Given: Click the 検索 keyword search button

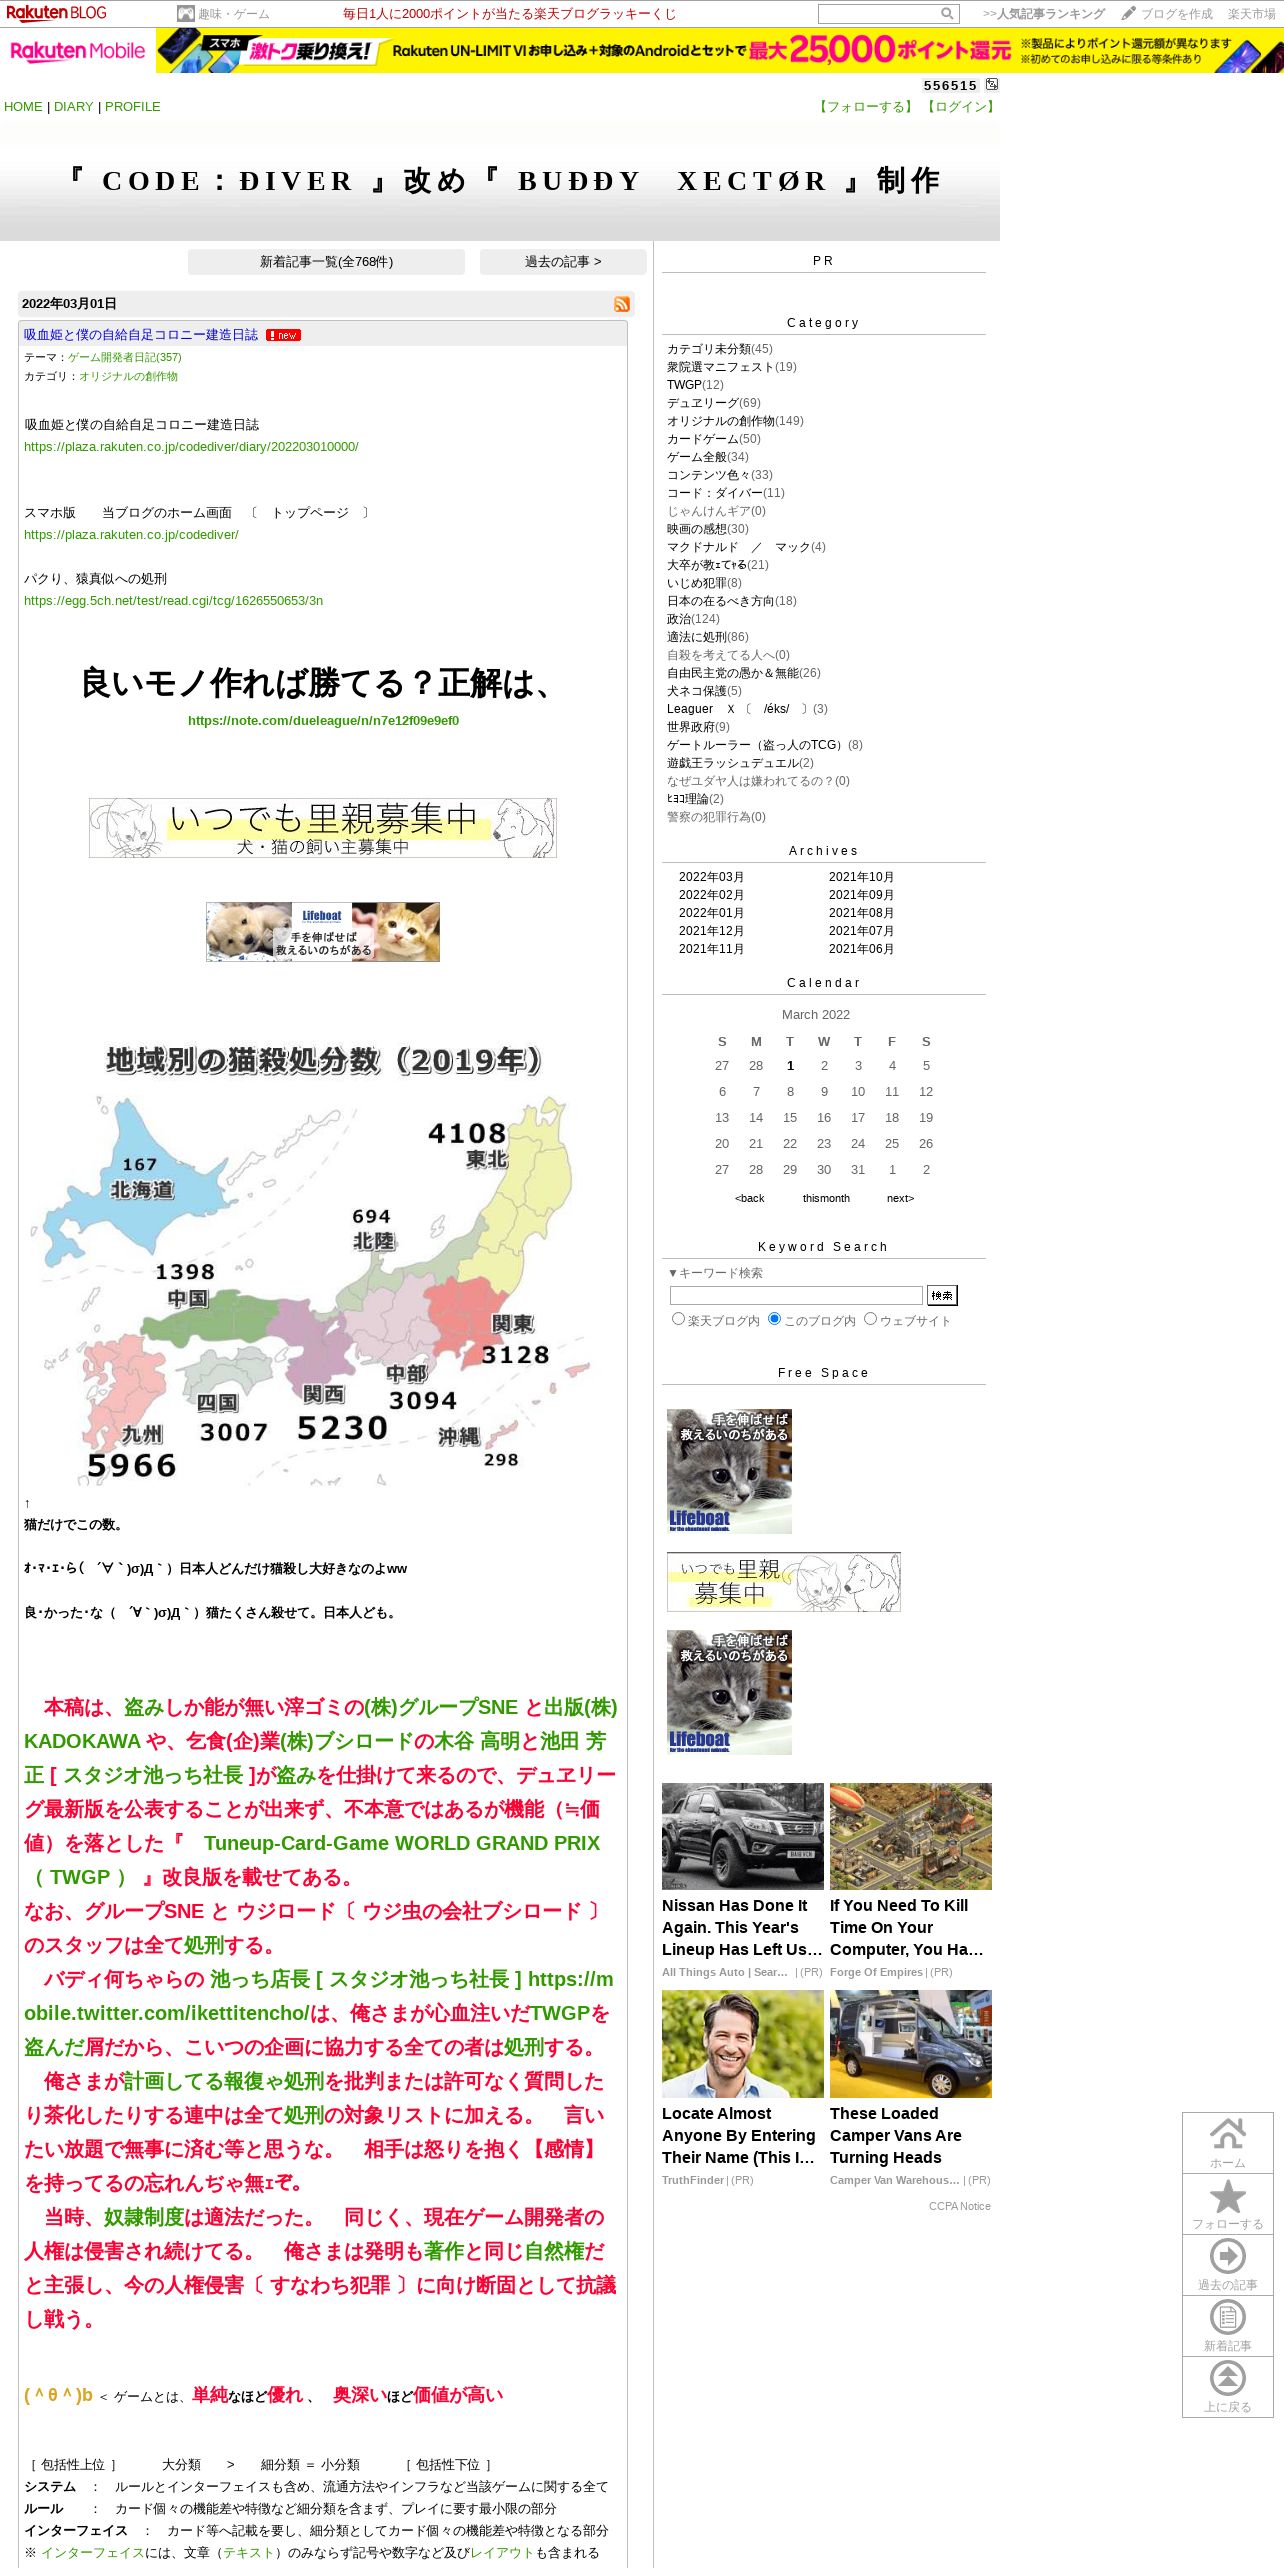Looking at the screenshot, I should point(942,1295).
